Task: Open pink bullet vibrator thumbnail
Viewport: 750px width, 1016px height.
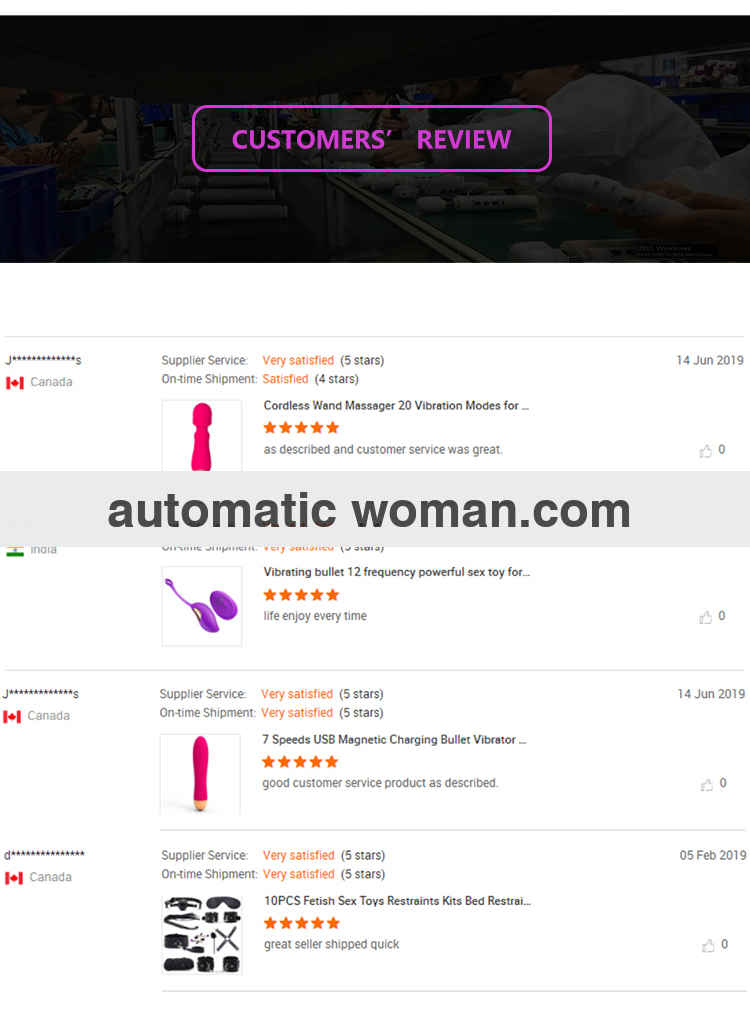Action: pos(200,774)
